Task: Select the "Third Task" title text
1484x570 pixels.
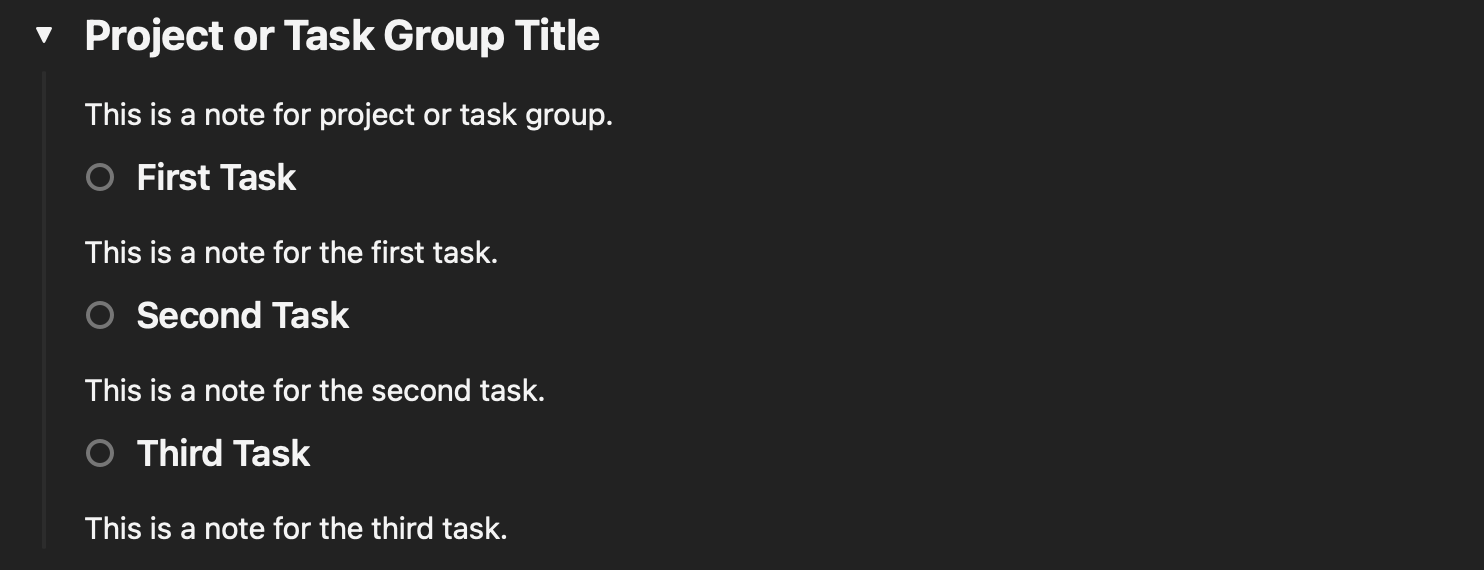Action: [x=223, y=454]
